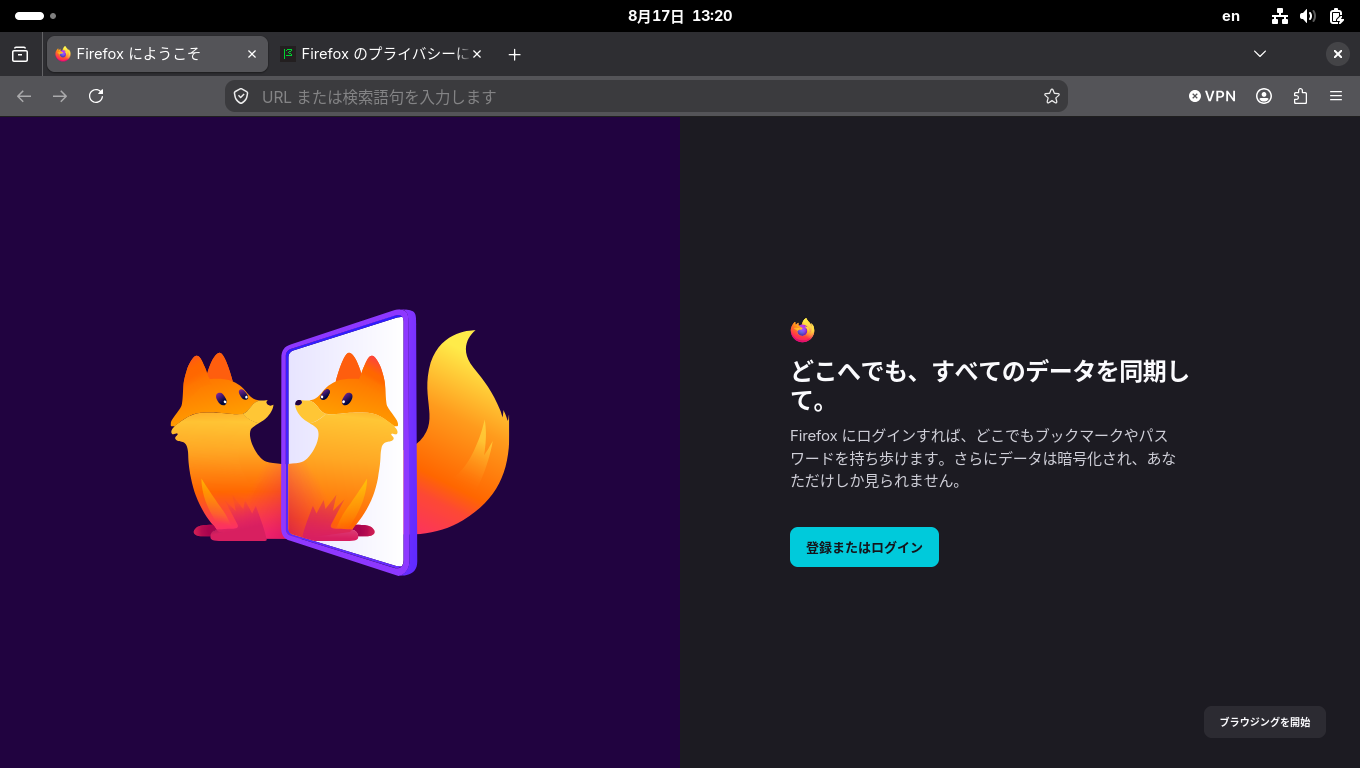This screenshot has width=1360, height=768.
Task: Open the VPN toolbar button
Action: click(x=1212, y=96)
